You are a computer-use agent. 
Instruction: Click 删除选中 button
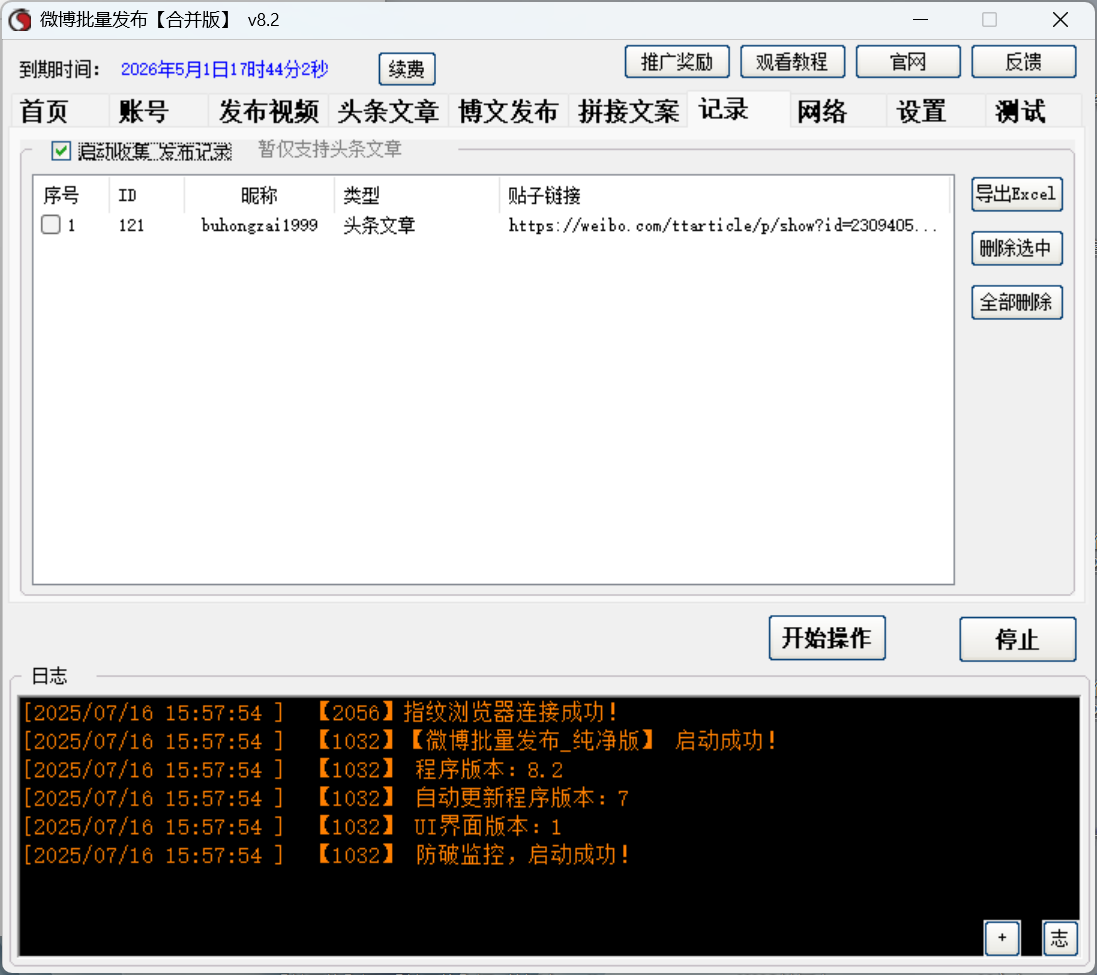tap(1017, 248)
